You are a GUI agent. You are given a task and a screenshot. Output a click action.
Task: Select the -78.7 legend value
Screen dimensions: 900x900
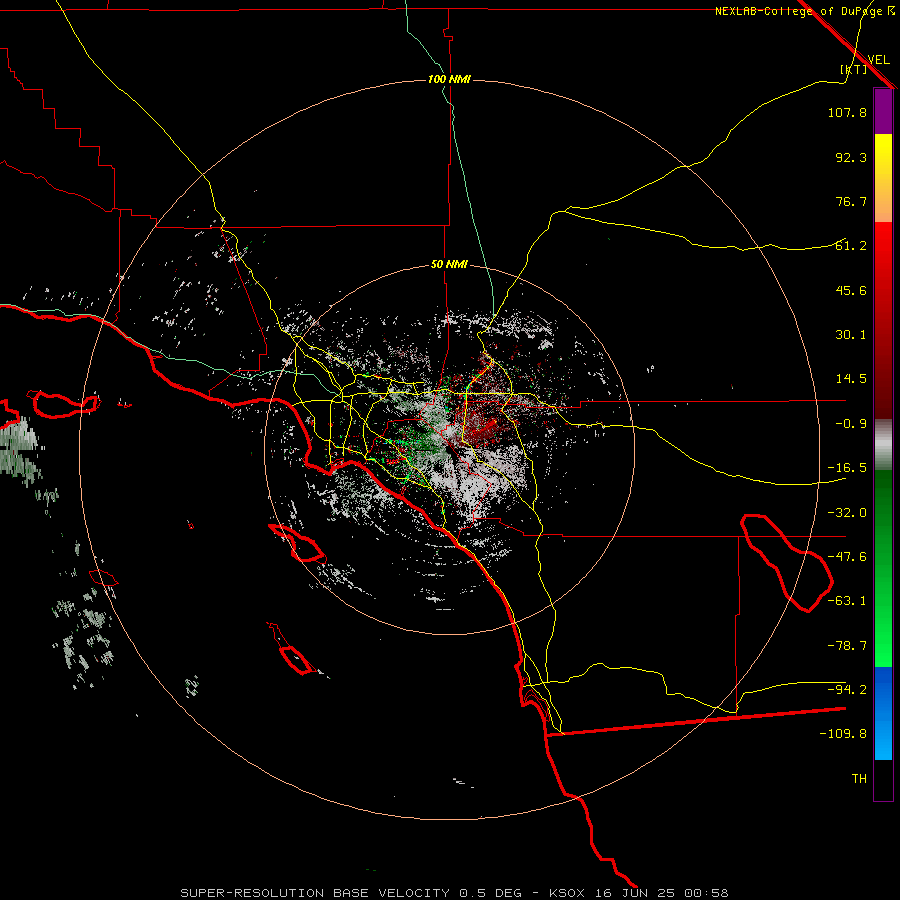coord(847,645)
